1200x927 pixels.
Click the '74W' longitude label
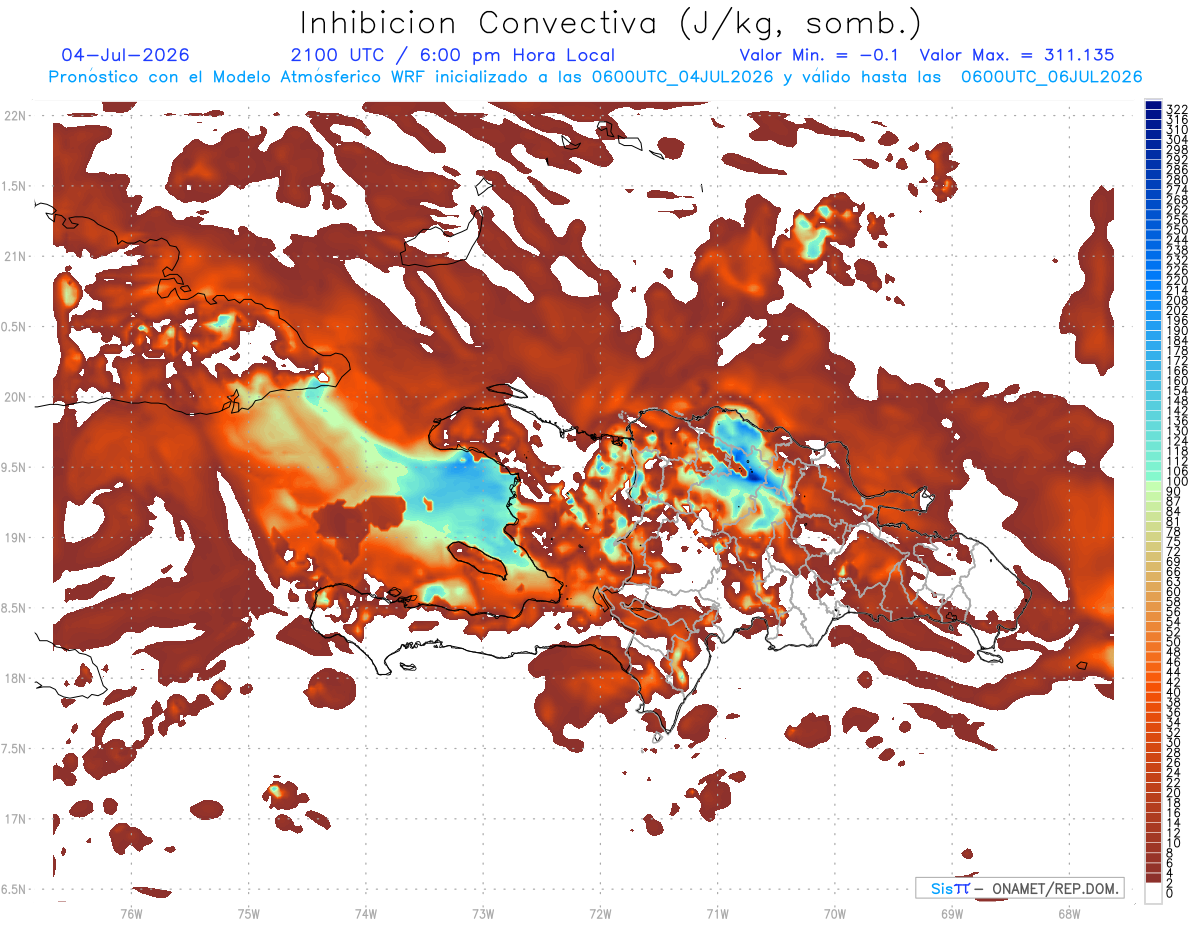[x=366, y=913]
